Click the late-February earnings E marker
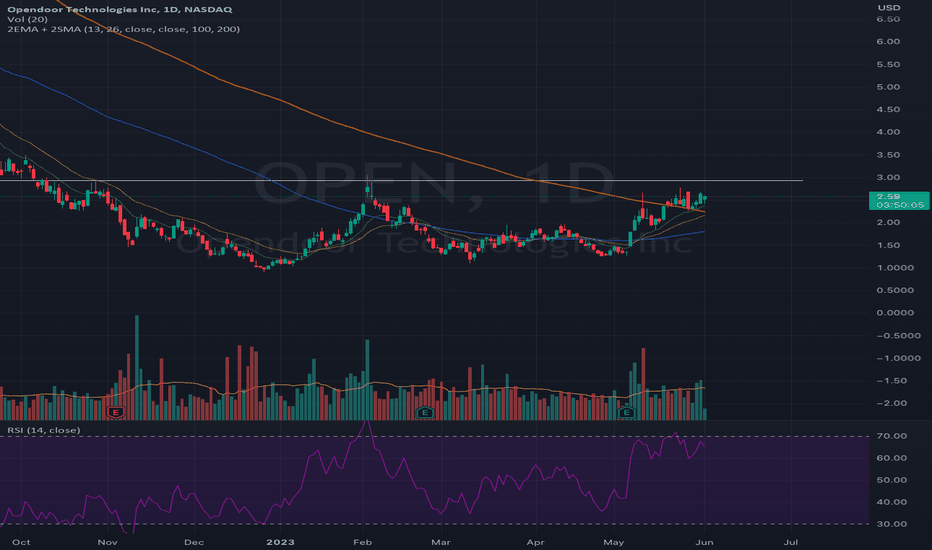 pos(424,412)
